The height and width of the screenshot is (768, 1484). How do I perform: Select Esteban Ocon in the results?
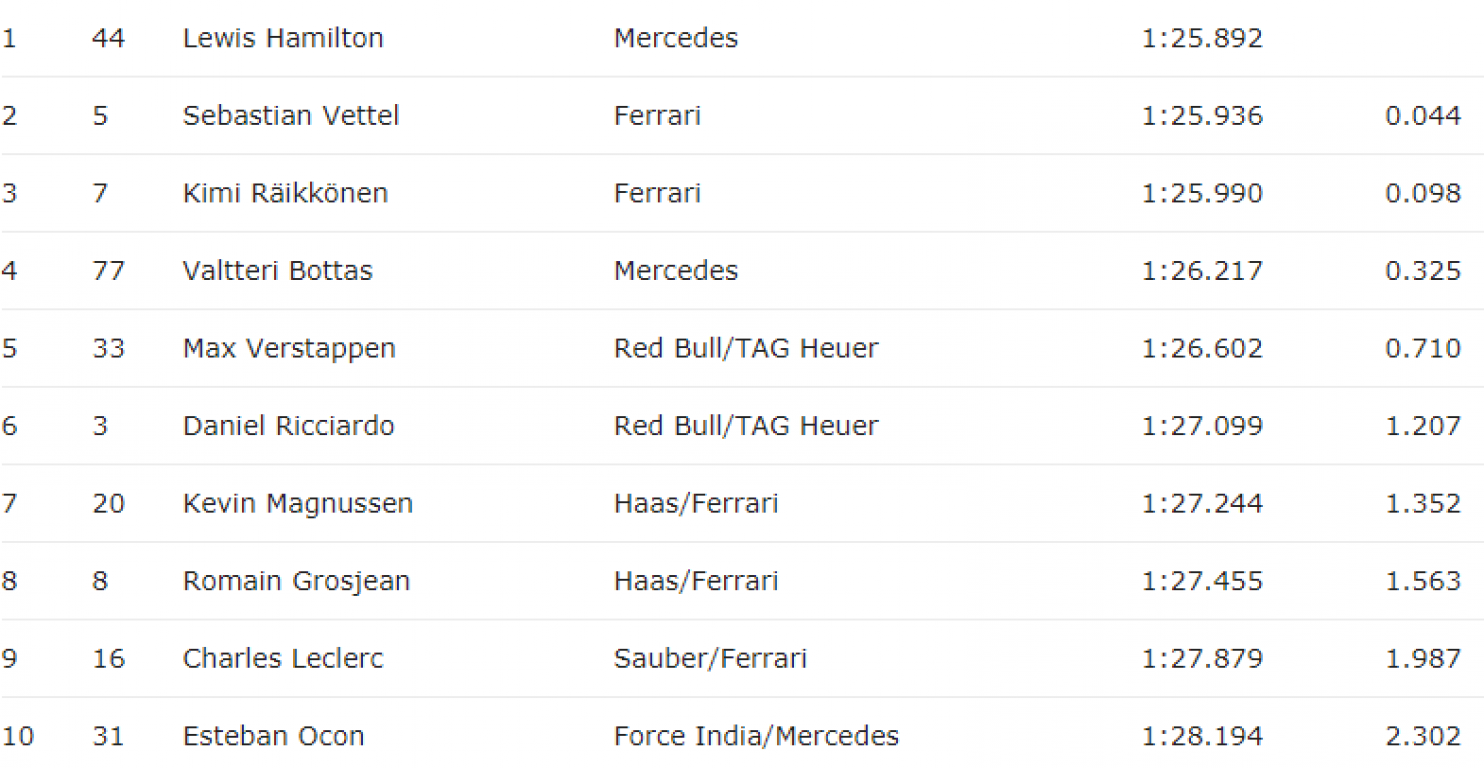[273, 737]
